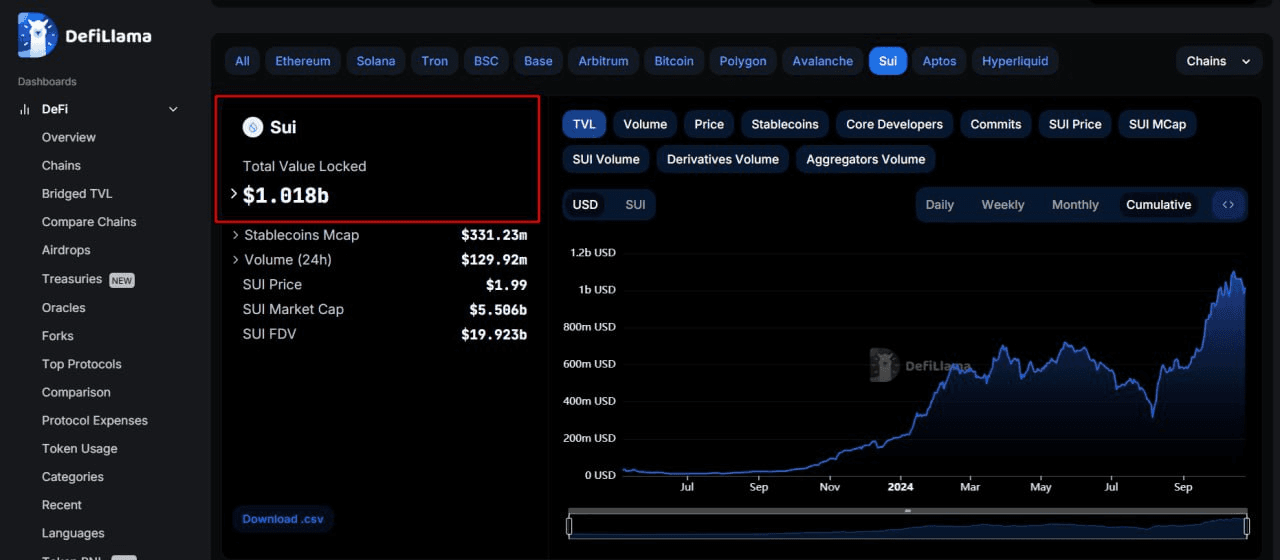The width and height of the screenshot is (1280, 560).
Task: Open Treasuries page
Action: point(72,279)
